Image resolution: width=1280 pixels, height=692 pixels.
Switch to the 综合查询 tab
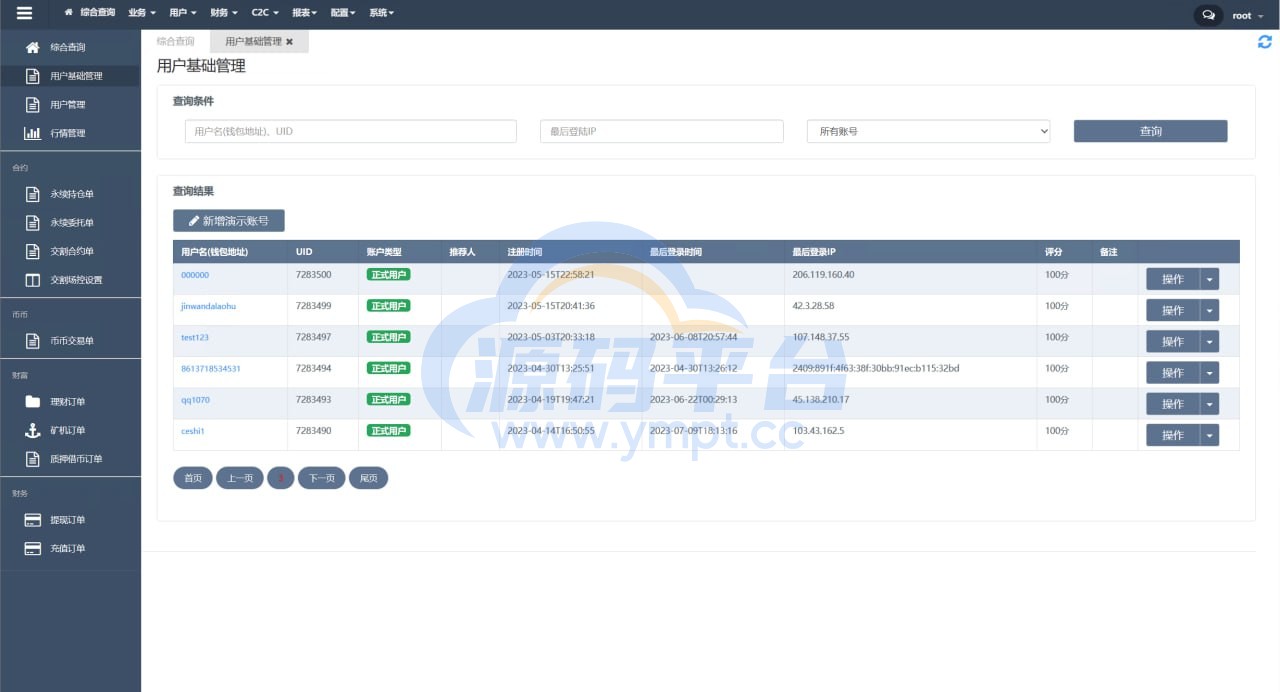pos(176,41)
